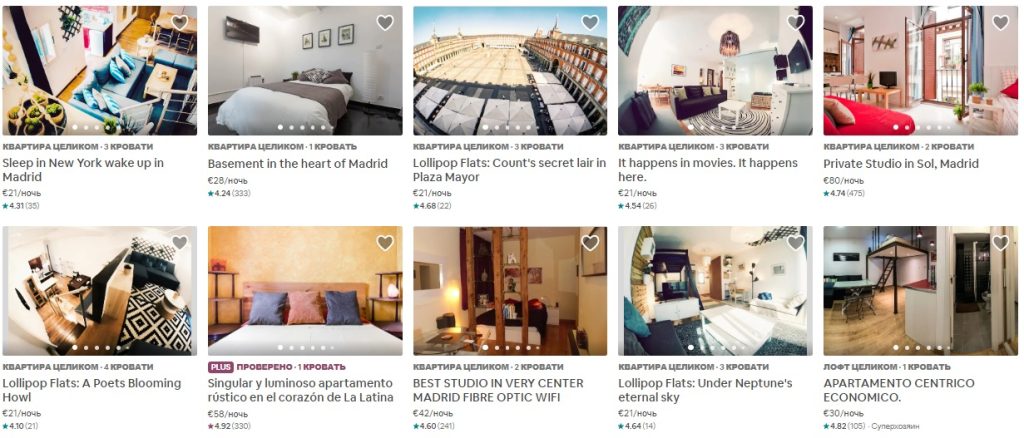Open the loft with ladder photo thumbnail
The width and height of the screenshot is (1024, 438).
click(920, 291)
